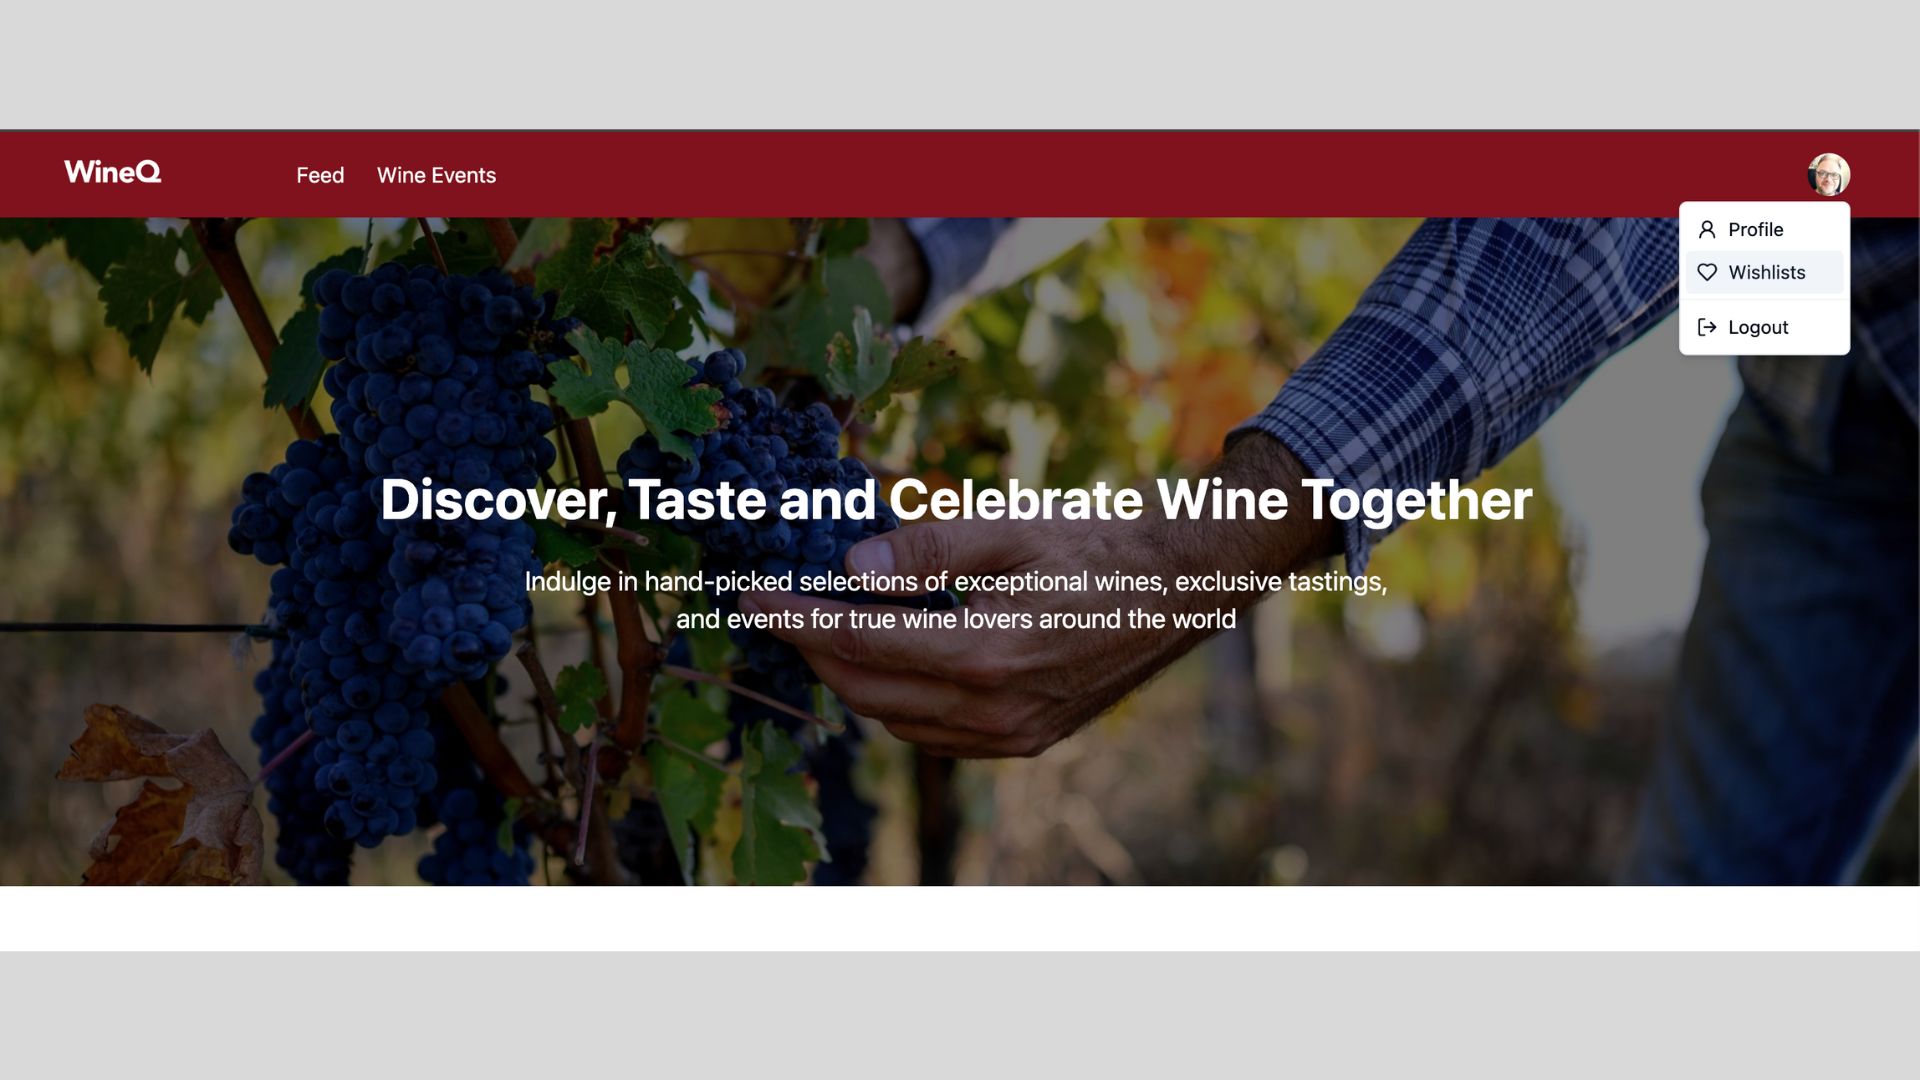
Task: Click the white section below the hero image
Action: click(x=960, y=918)
